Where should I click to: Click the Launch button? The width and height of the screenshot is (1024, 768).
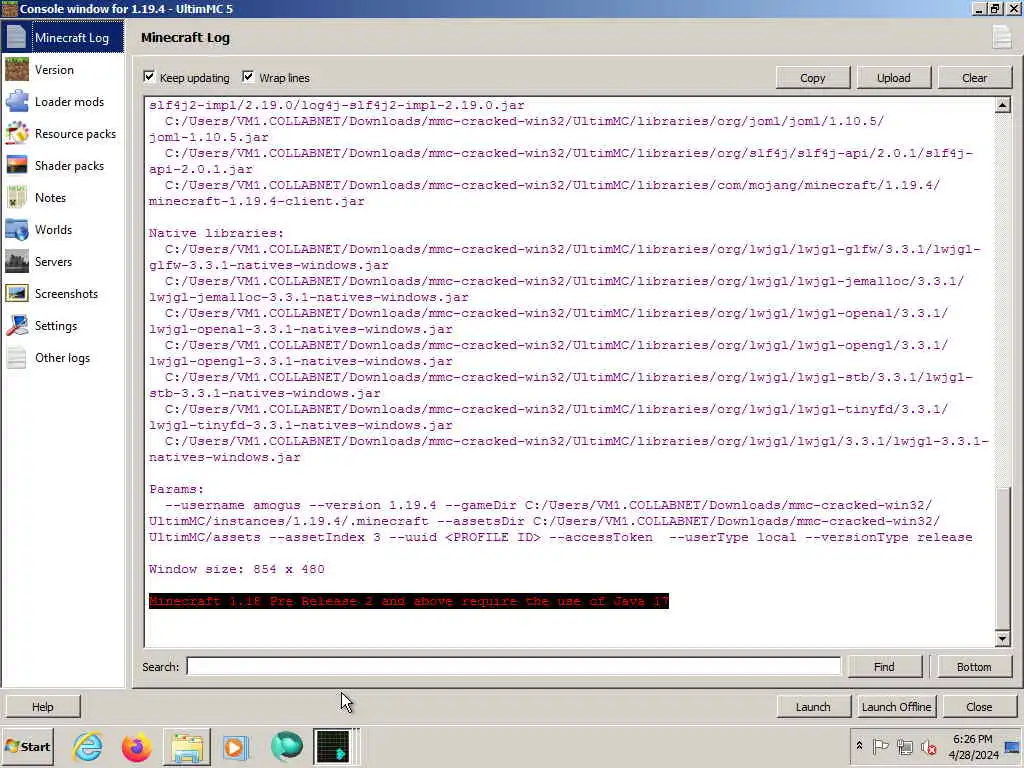click(x=813, y=707)
